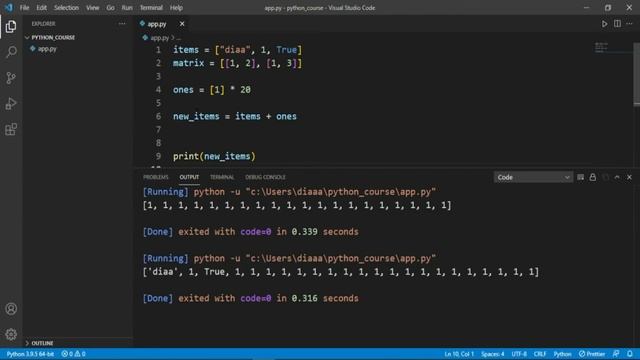640x360 pixels.
Task: Switch to the PROBLEMS panel tab
Action: [156, 177]
